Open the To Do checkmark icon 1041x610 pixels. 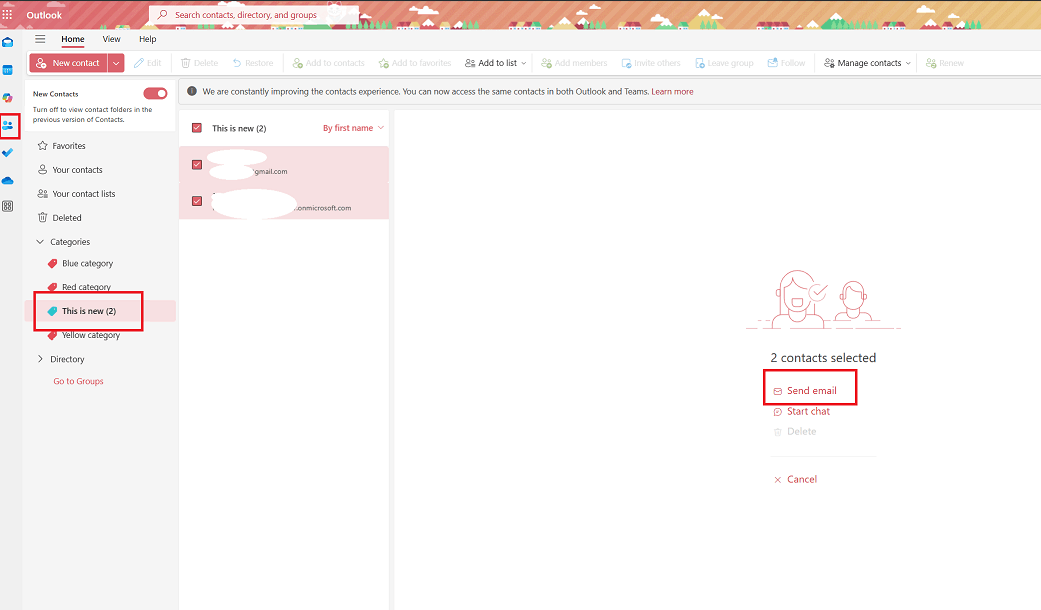[x=7, y=153]
